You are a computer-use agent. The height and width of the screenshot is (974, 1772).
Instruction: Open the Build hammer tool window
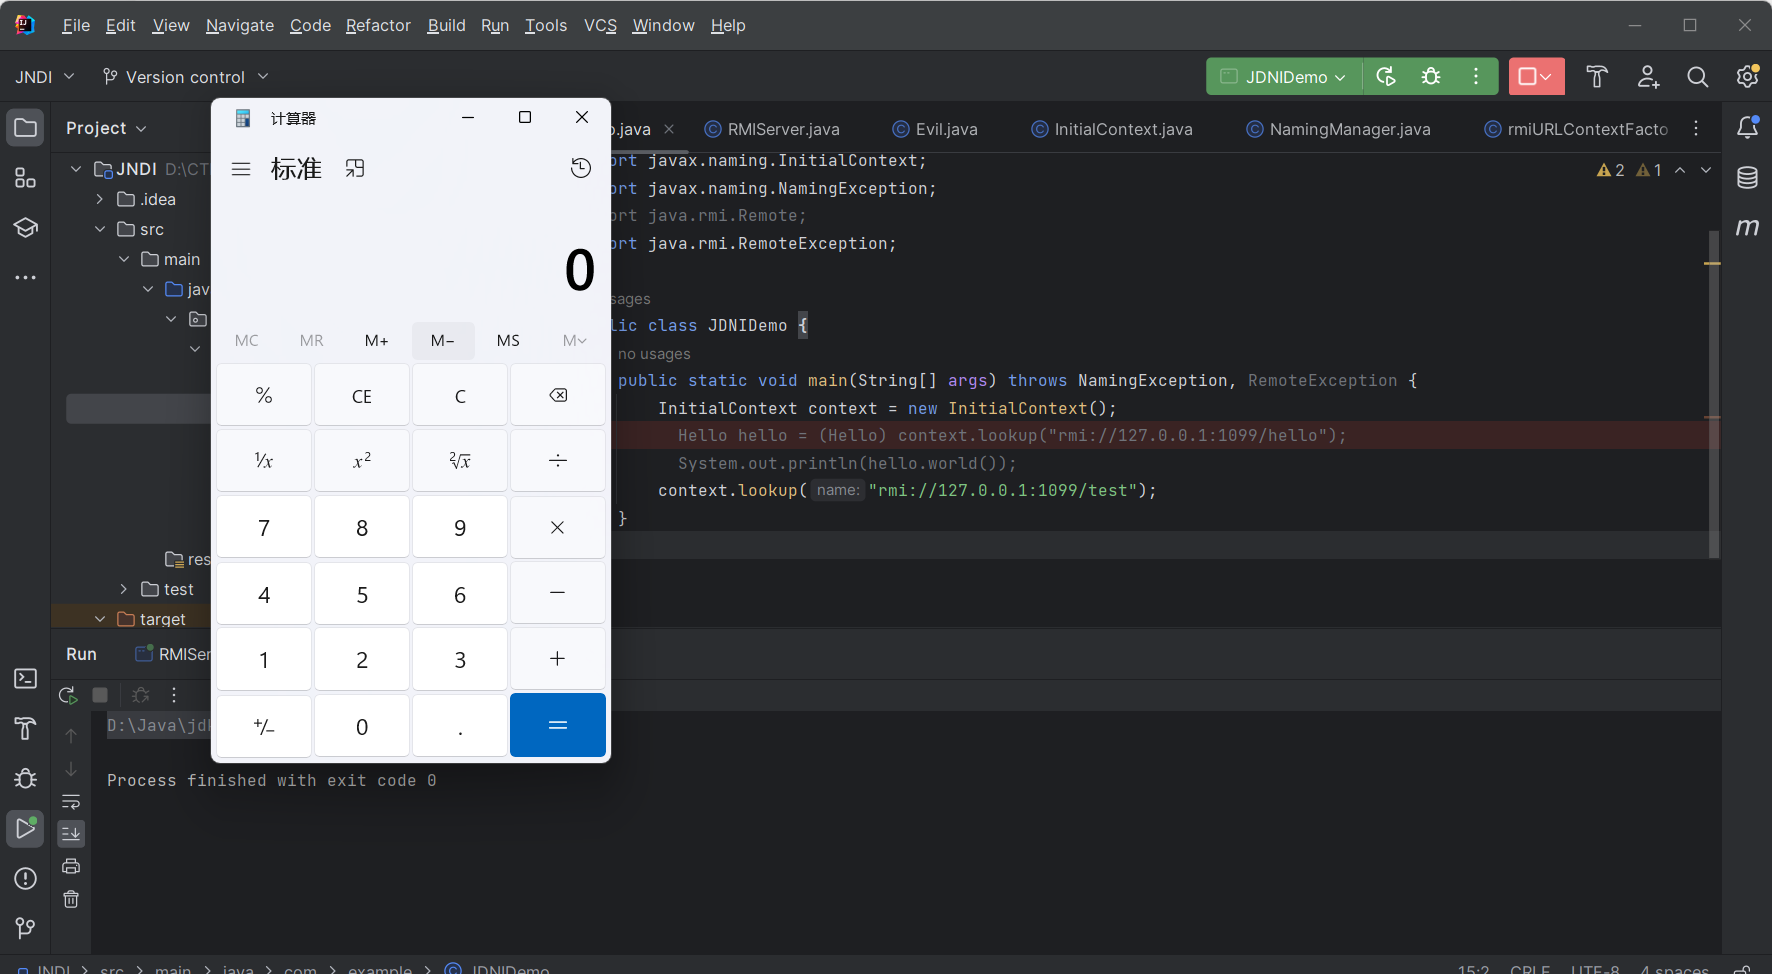pos(26,729)
